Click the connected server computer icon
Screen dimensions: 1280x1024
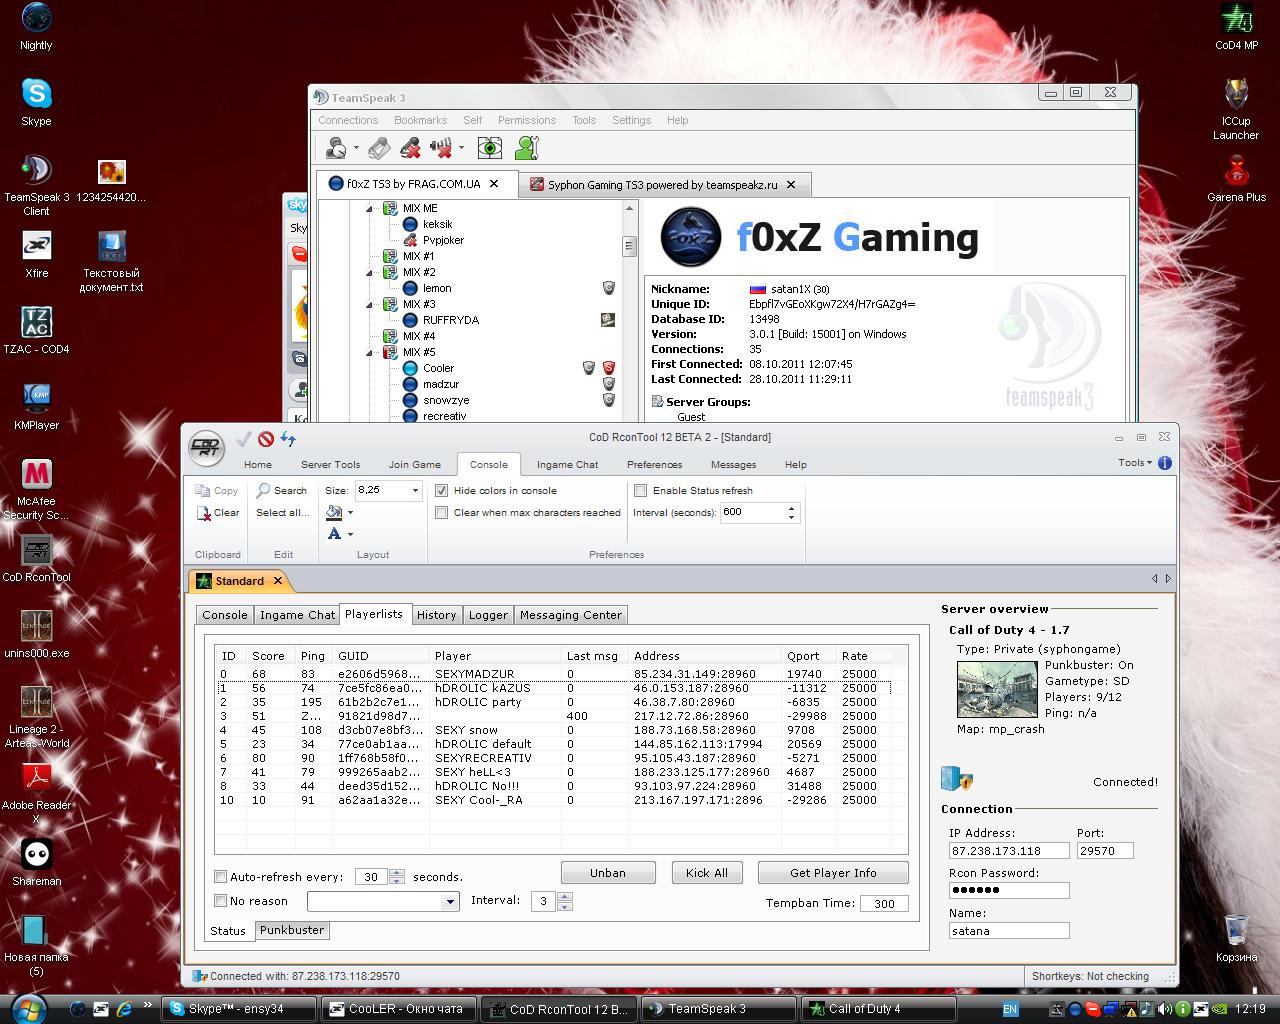pos(956,779)
